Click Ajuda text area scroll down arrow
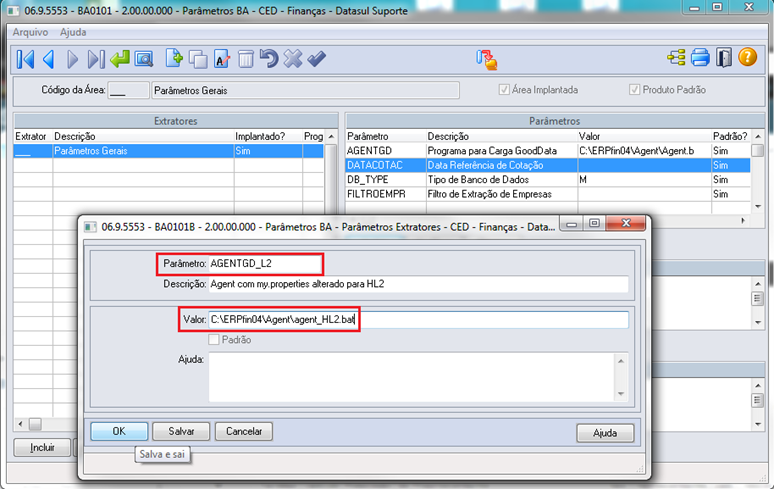 [621, 394]
